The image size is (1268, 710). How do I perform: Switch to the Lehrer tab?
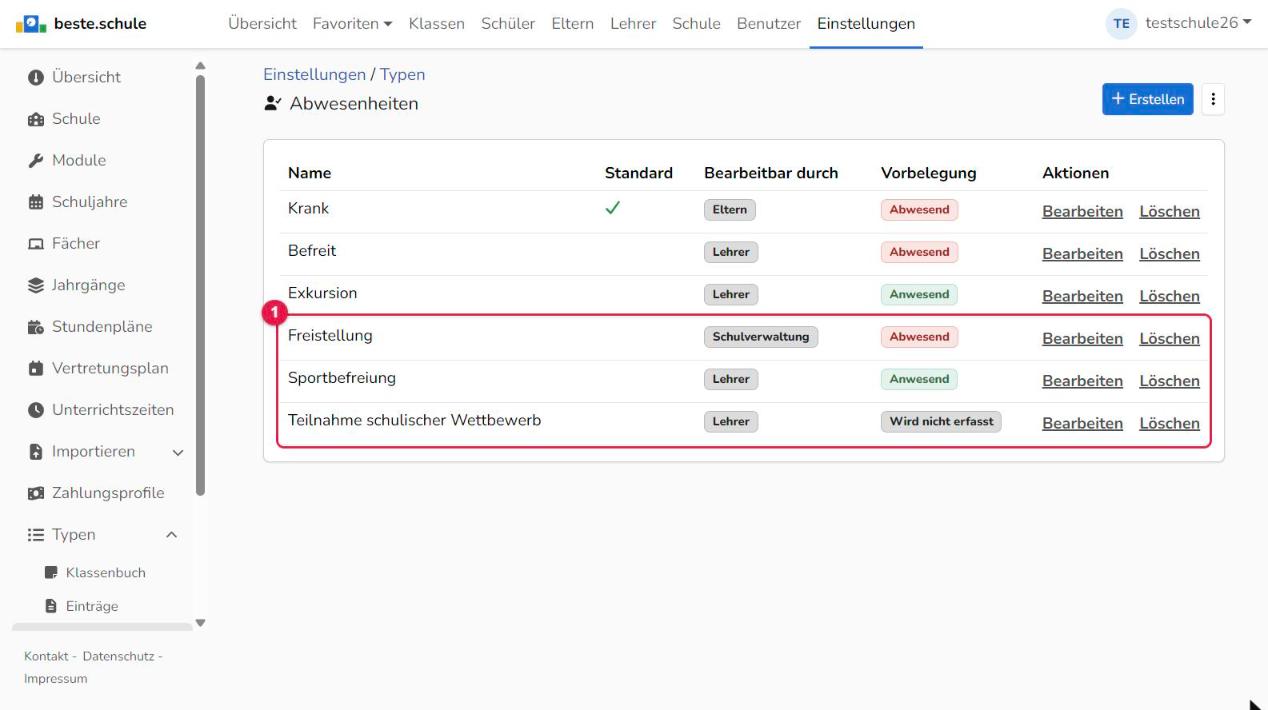[x=633, y=24]
